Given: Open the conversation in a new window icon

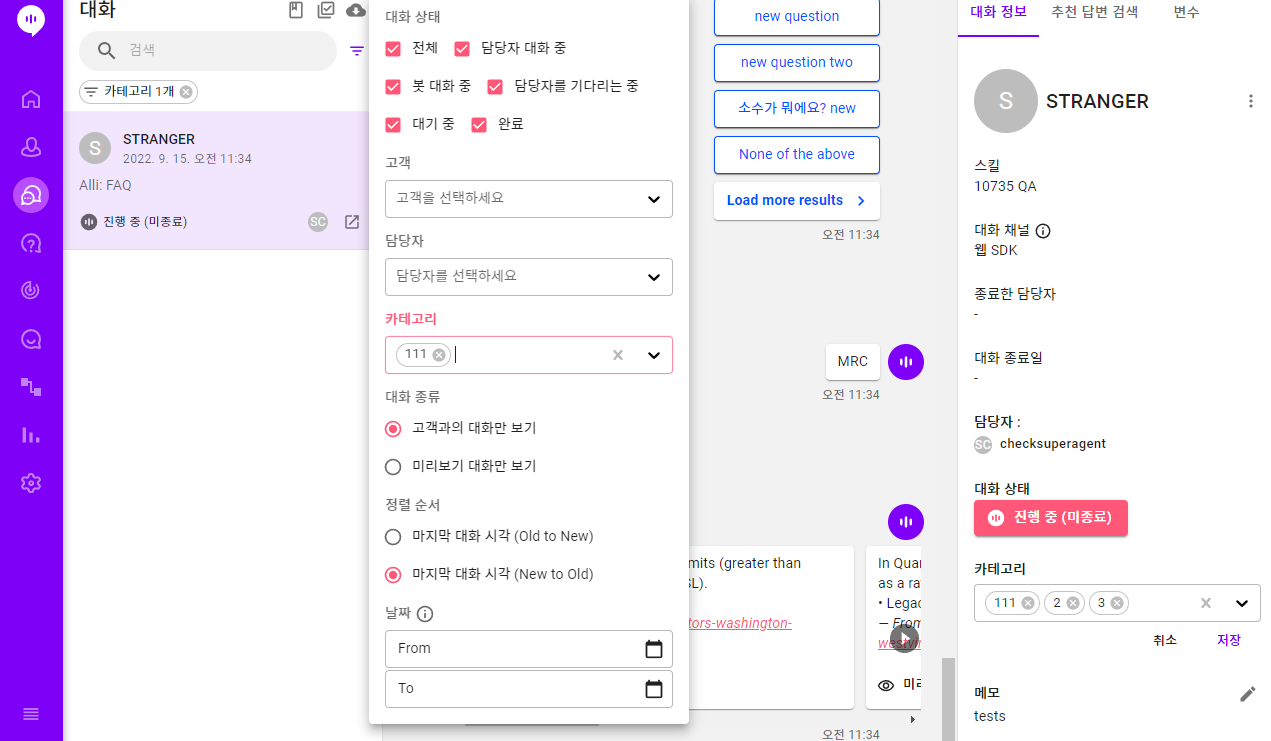Looking at the screenshot, I should click(x=352, y=222).
